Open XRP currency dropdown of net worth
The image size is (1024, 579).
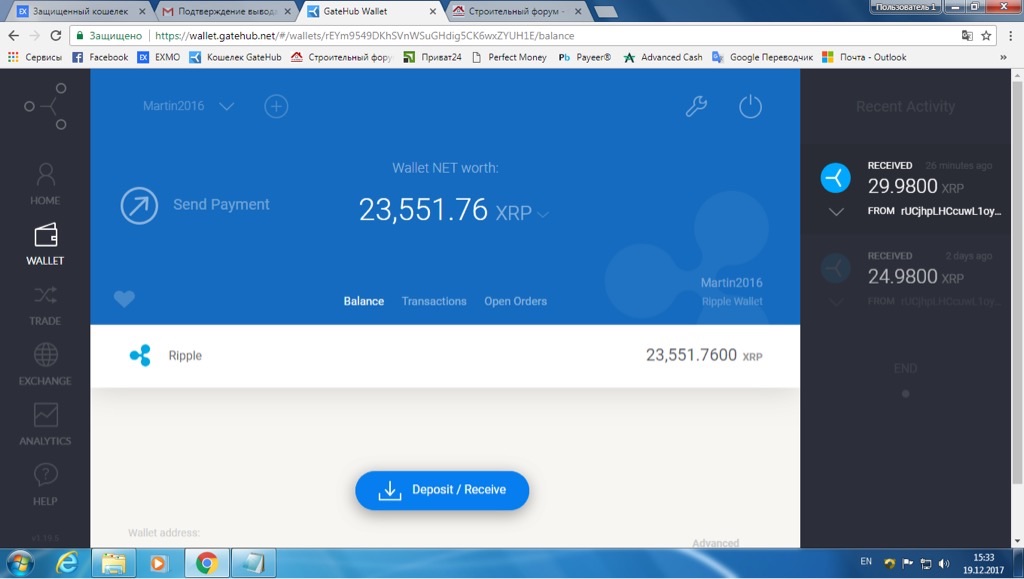click(543, 214)
